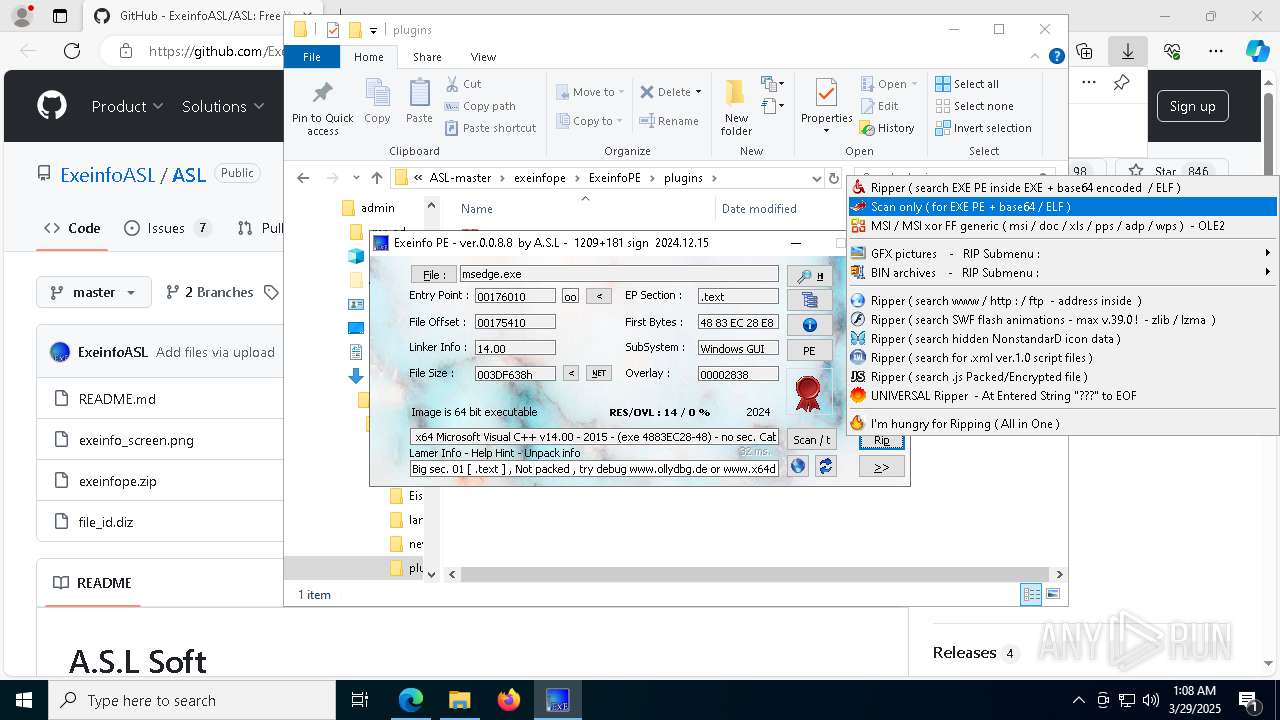This screenshot has width=1280, height=720.
Task: Click the Sign up button on GitHub
Action: pyautogui.click(x=1192, y=106)
